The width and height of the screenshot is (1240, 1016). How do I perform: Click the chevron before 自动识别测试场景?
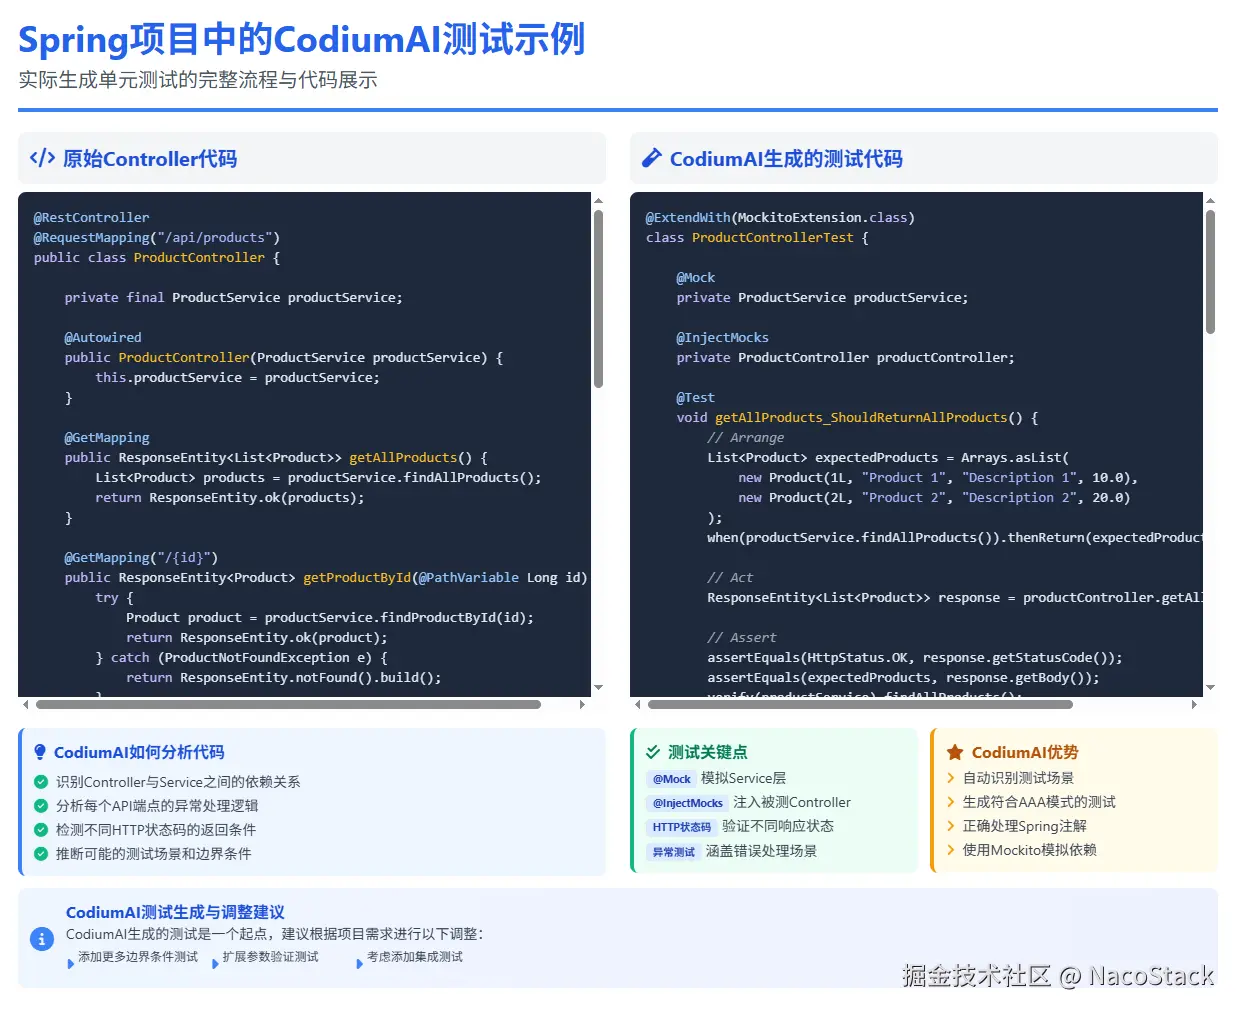951,778
